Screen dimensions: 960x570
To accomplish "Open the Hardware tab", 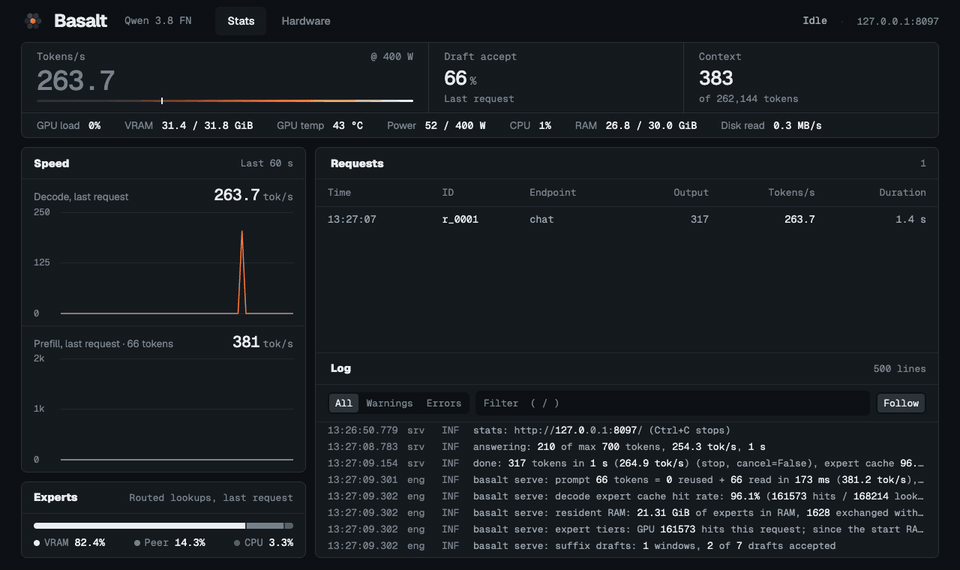I will 306,21.
